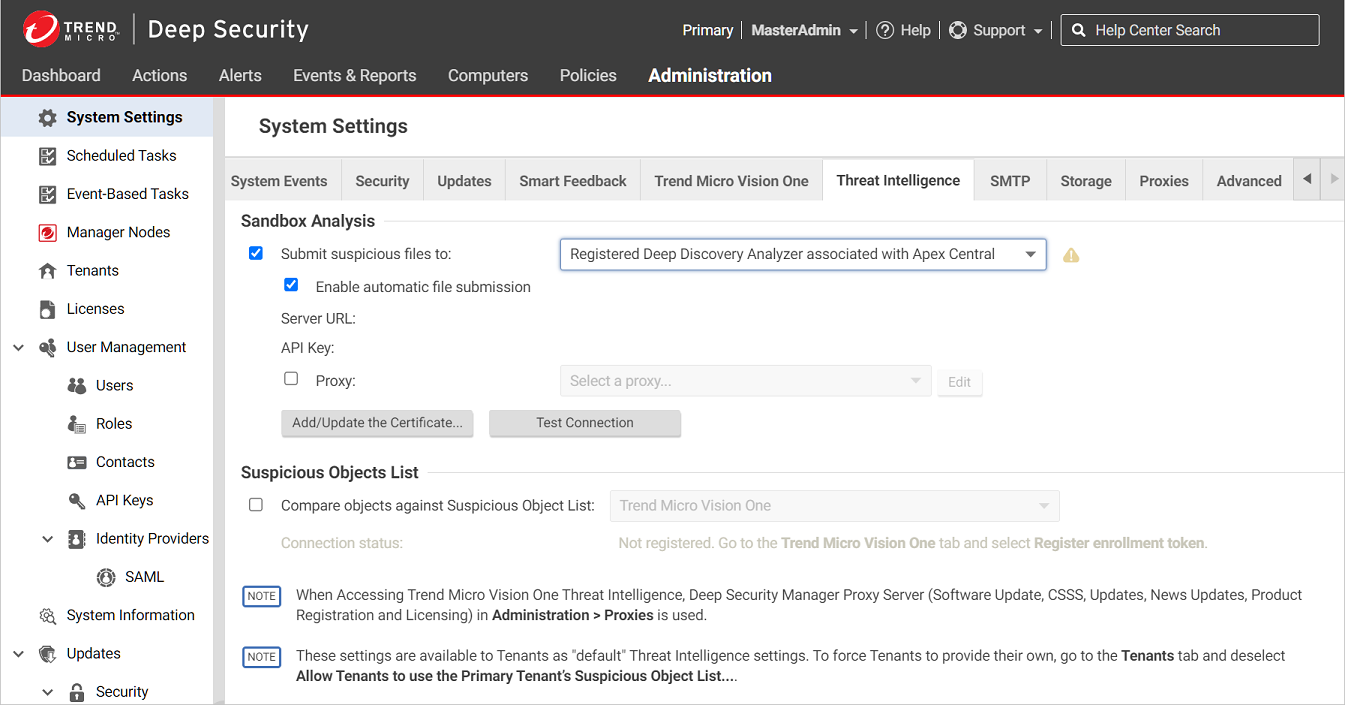Image resolution: width=1345 pixels, height=705 pixels.
Task: Check Compare objects against Suspicious Object List
Action: click(256, 505)
